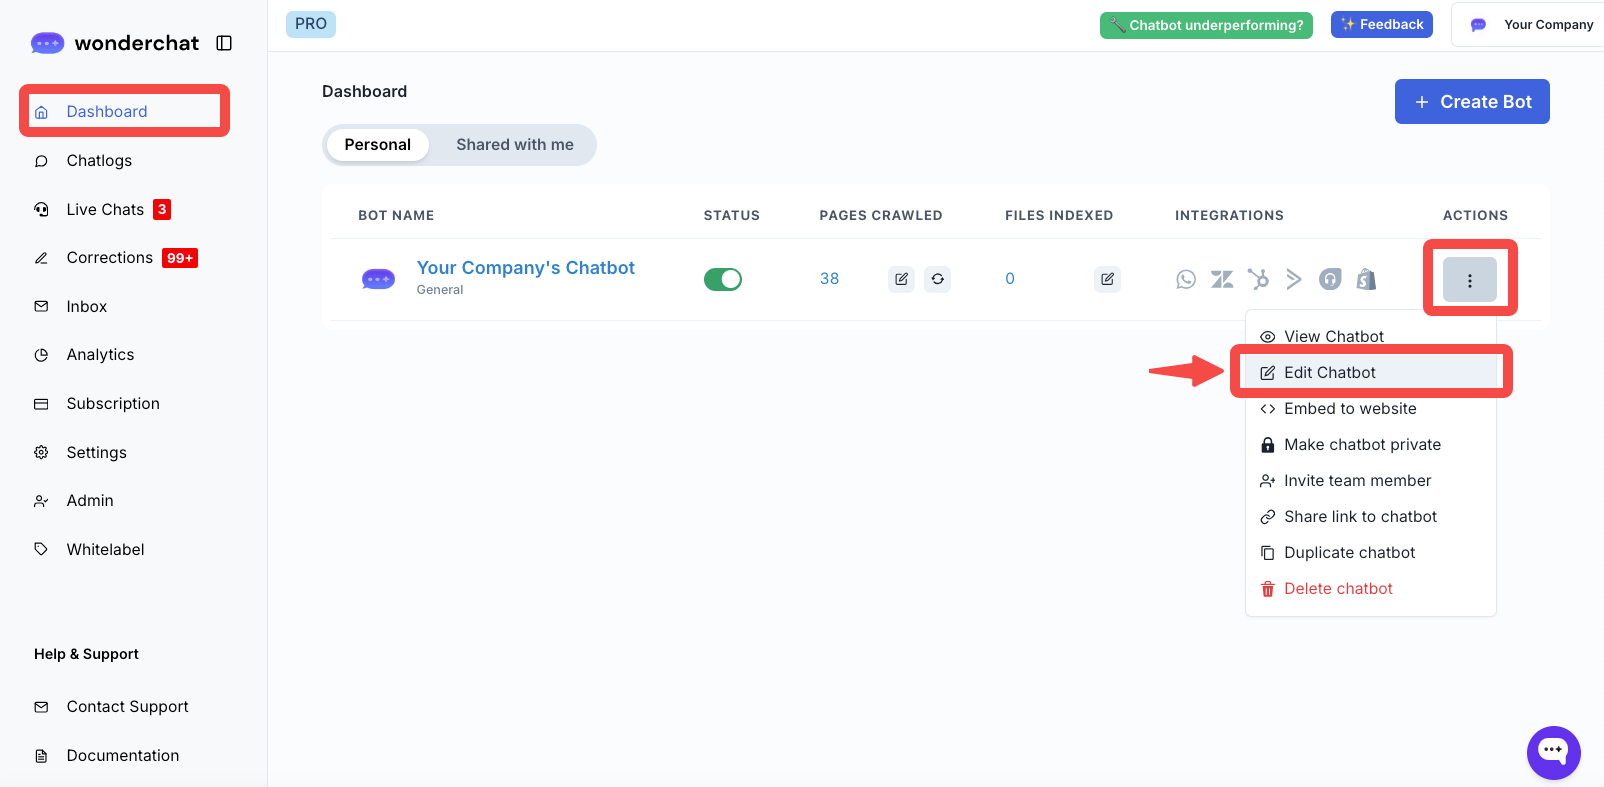The width and height of the screenshot is (1604, 787).
Task: Click the Shopify integration icon
Action: click(1366, 279)
